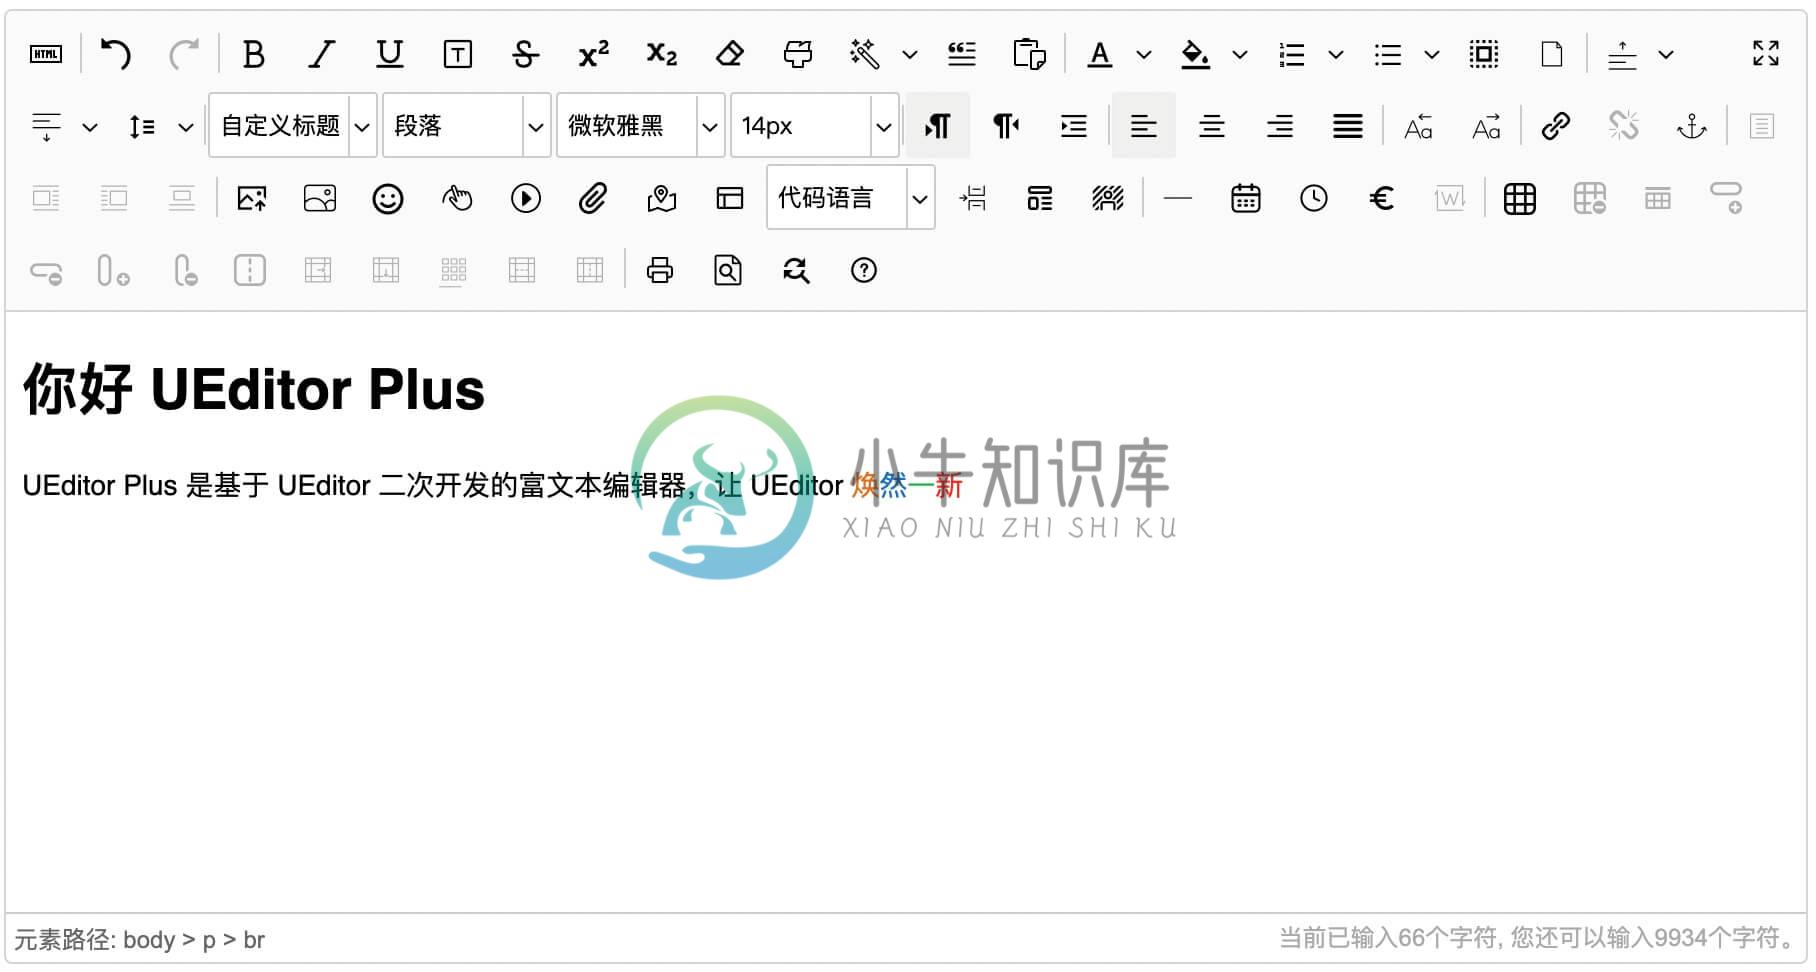The height and width of the screenshot is (972, 1816).
Task: Apply background color paint bucket
Action: [x=1196, y=54]
